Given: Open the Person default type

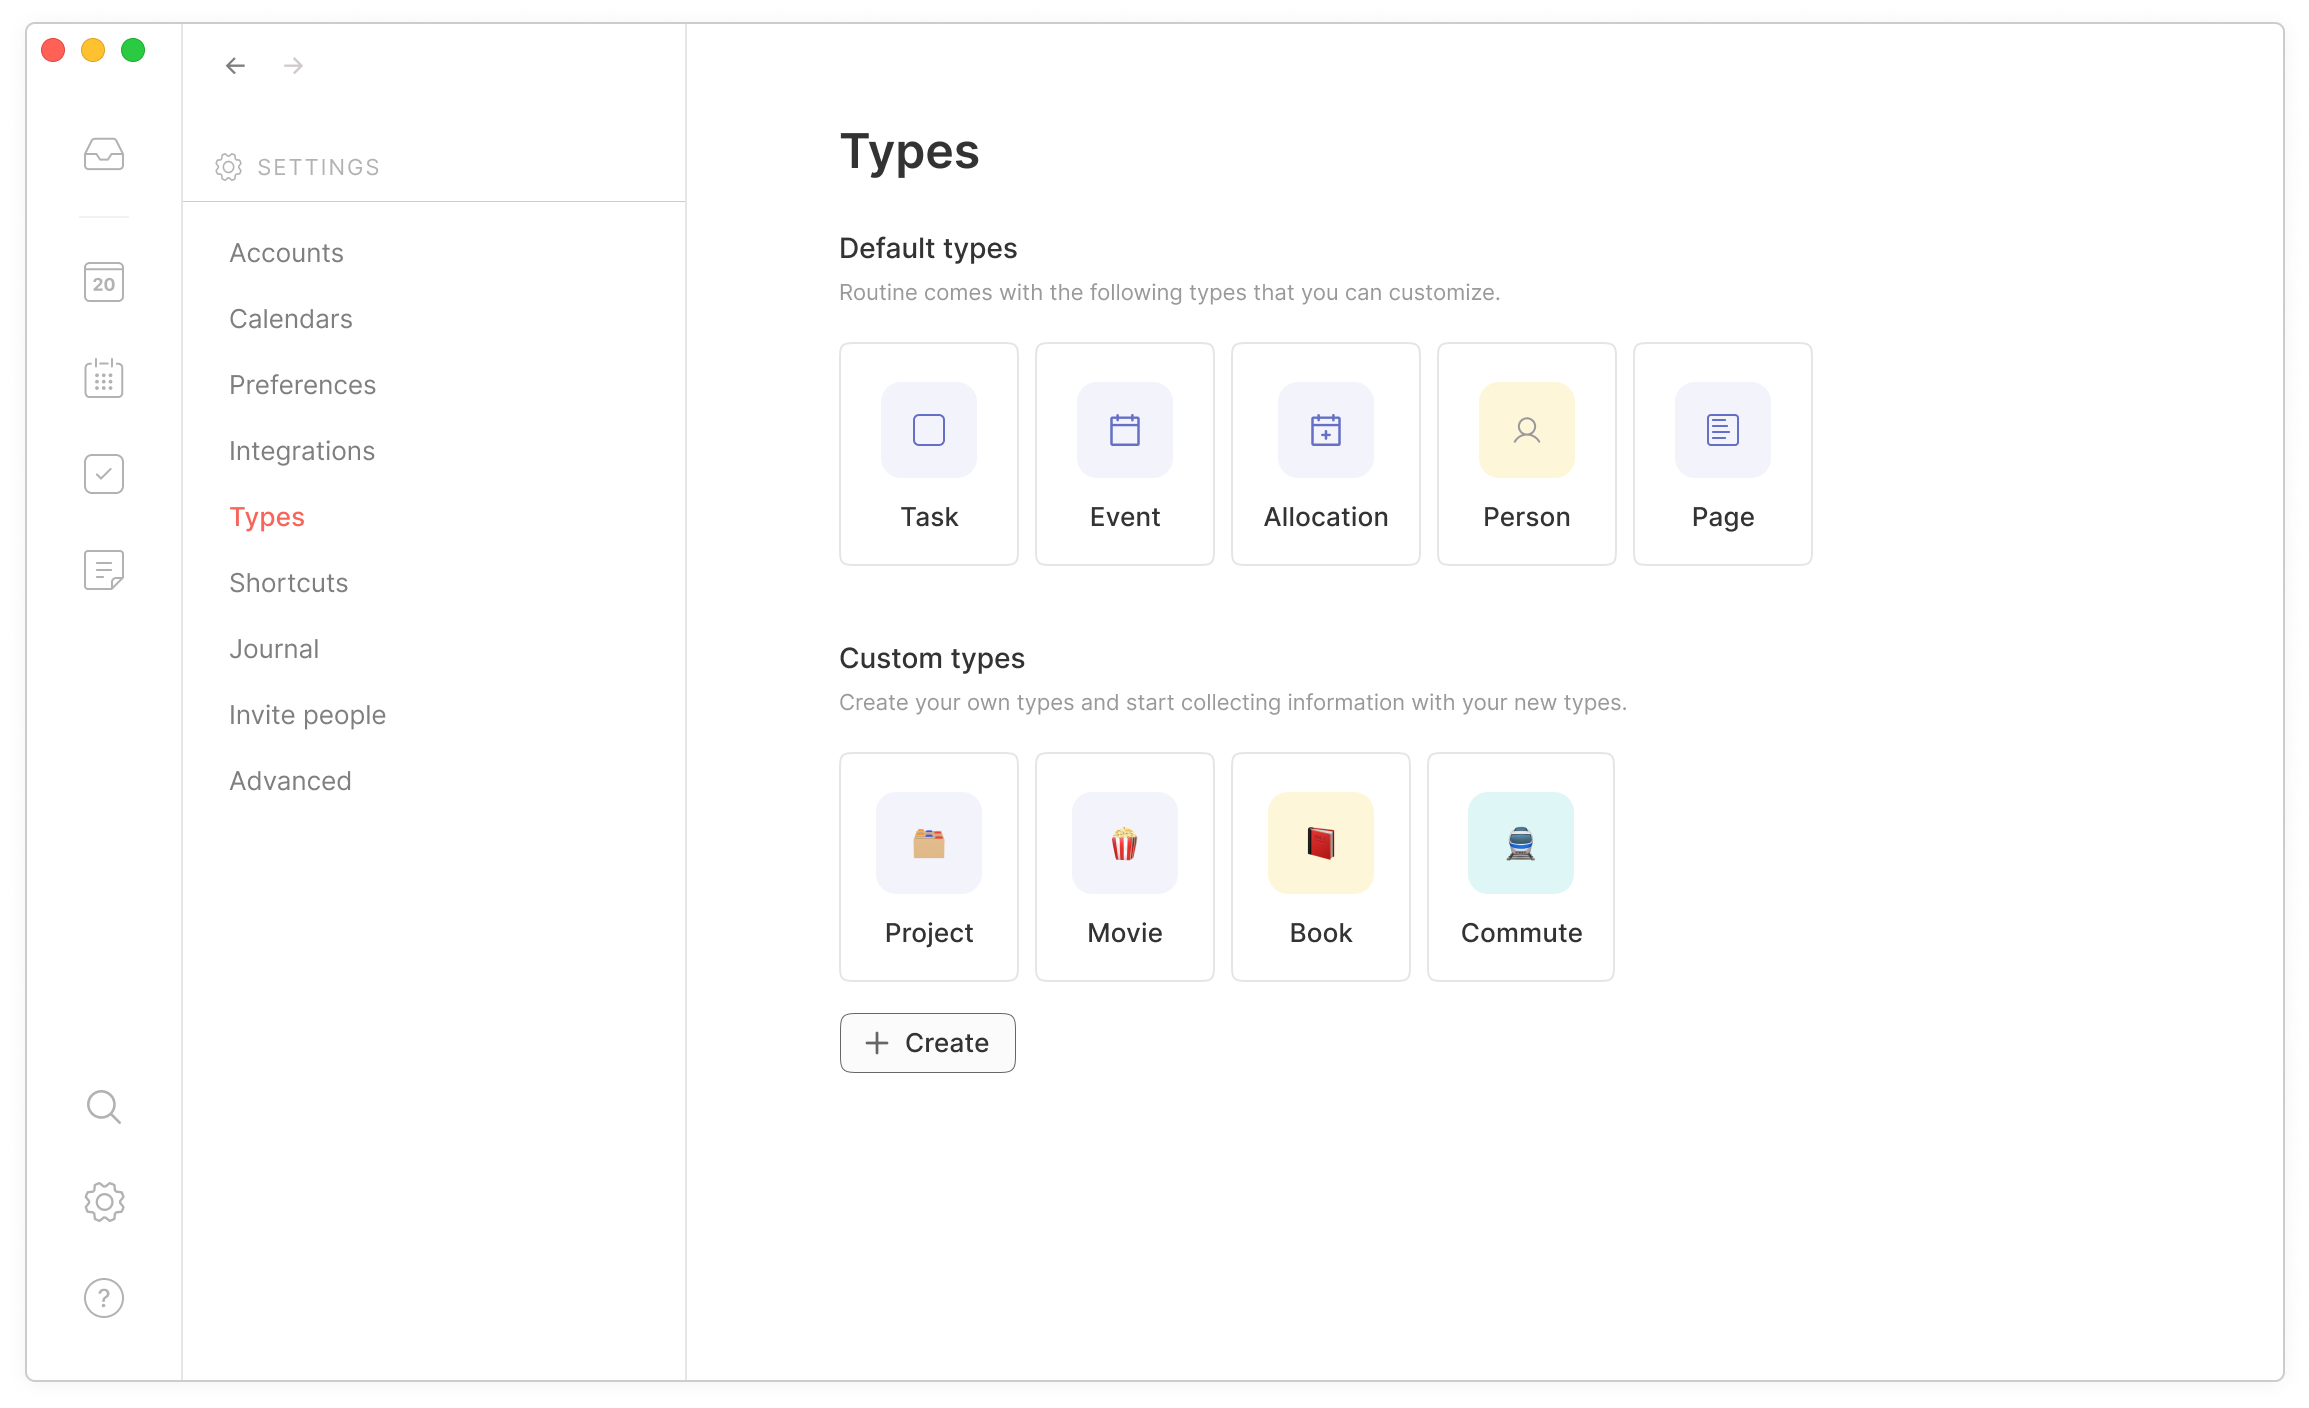Looking at the screenshot, I should pos(1526,454).
